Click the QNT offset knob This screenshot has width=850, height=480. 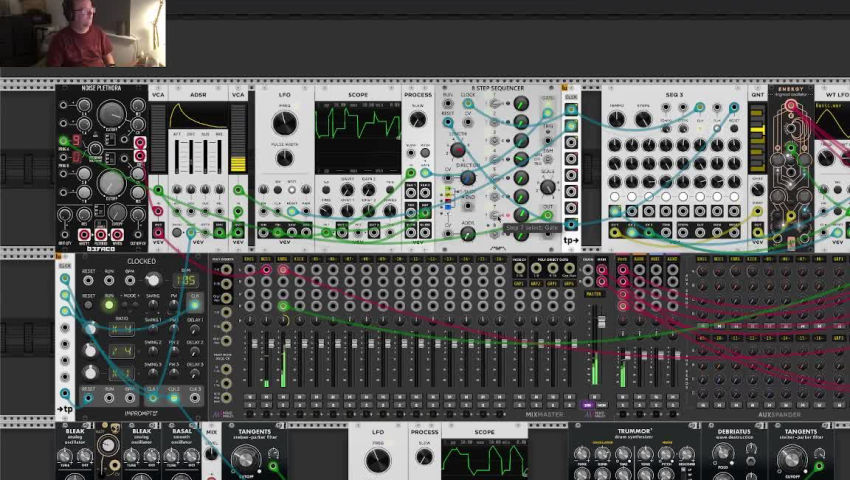(757, 190)
